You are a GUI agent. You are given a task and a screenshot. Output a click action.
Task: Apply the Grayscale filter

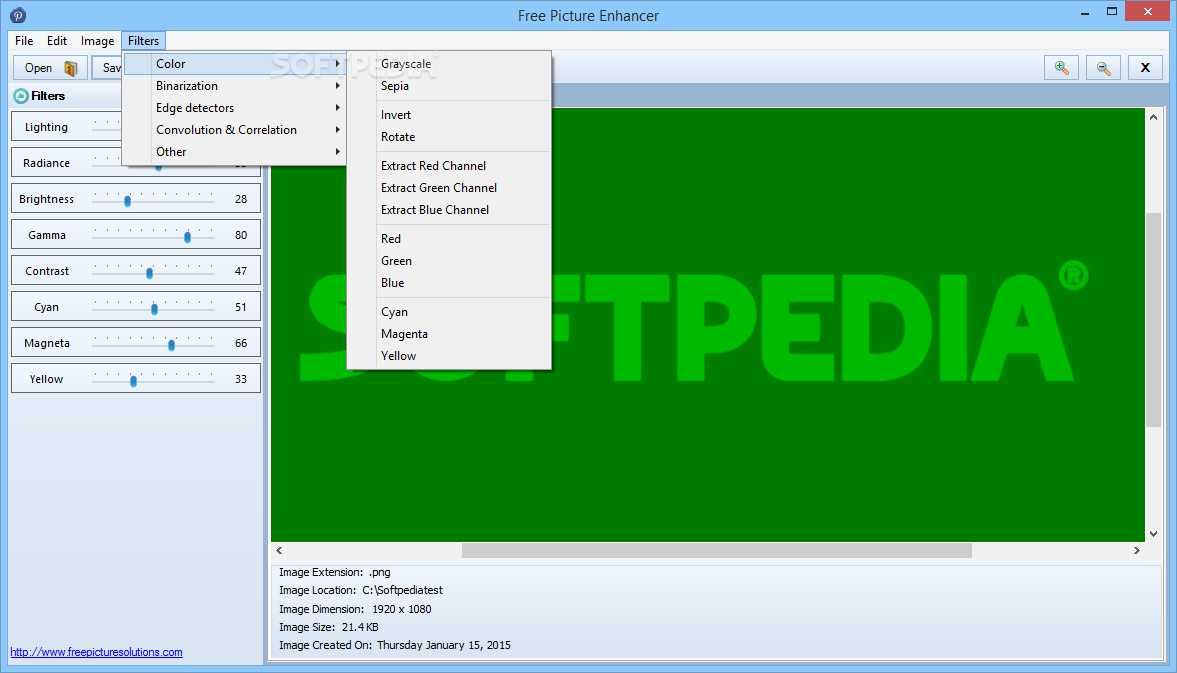click(x=449, y=64)
